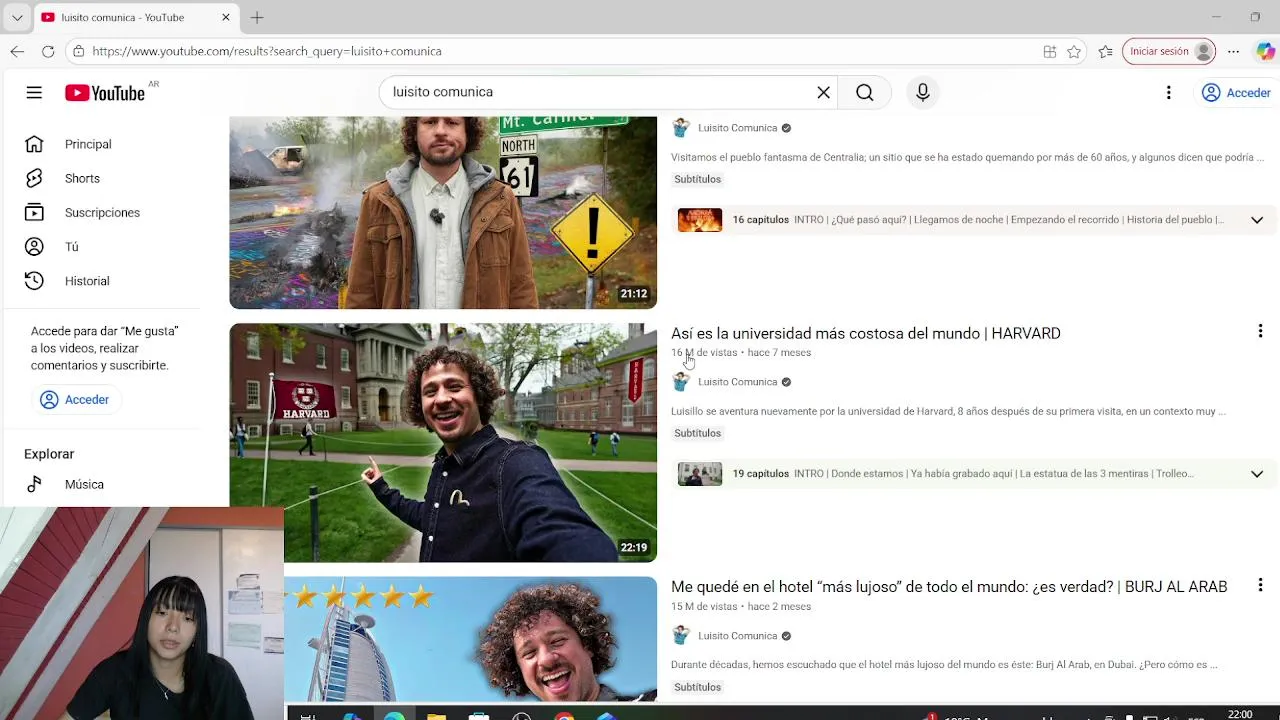
Task: Open Tú in the sidebar
Action: 71,246
